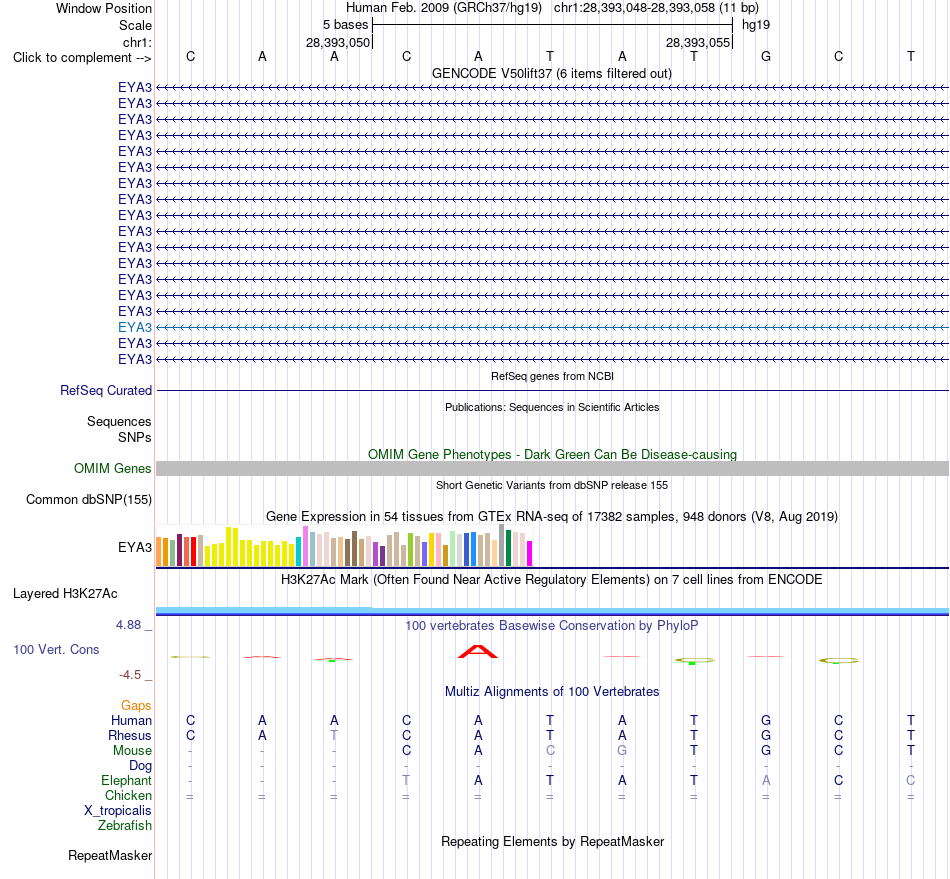Click the large red A conservation logo
The width and height of the screenshot is (950, 879).
coord(477,652)
